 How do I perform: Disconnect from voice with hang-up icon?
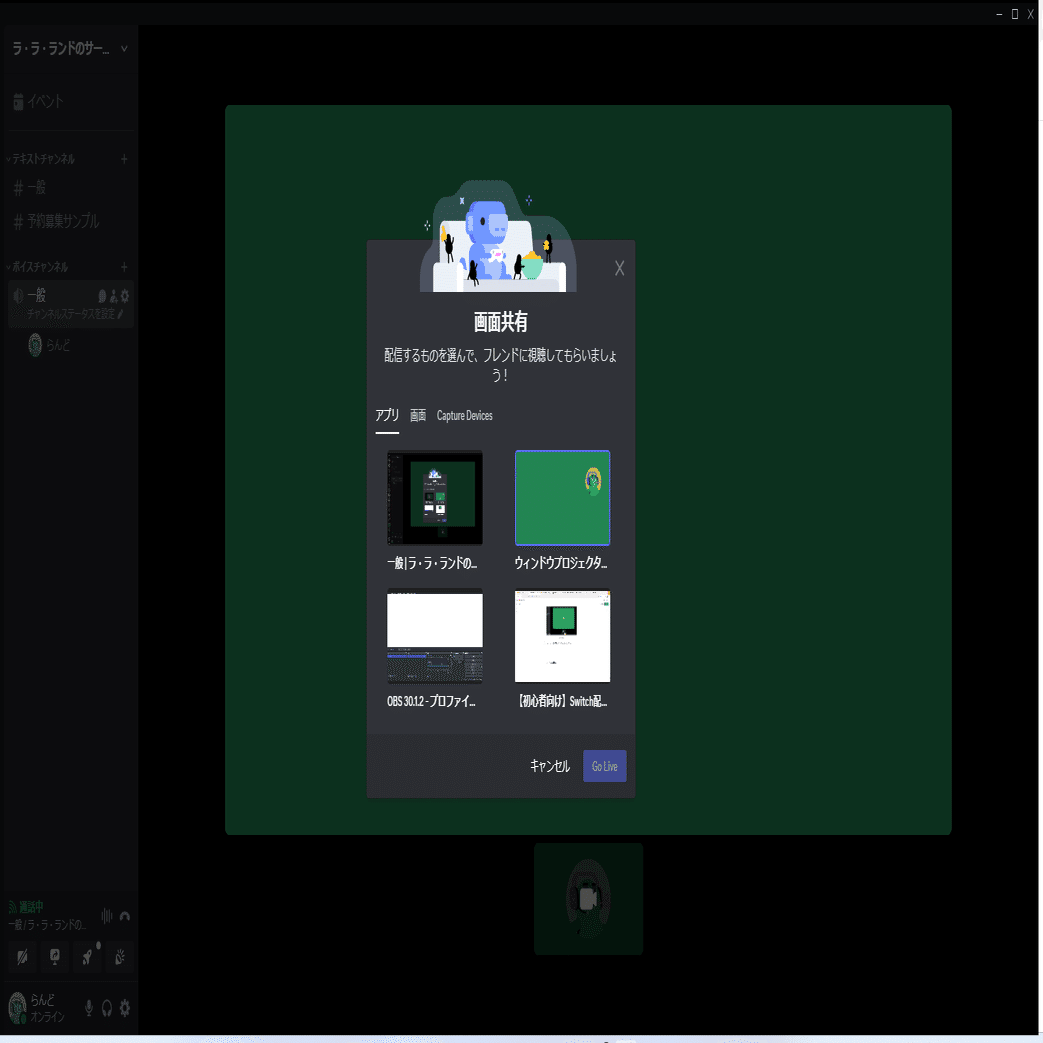125,916
